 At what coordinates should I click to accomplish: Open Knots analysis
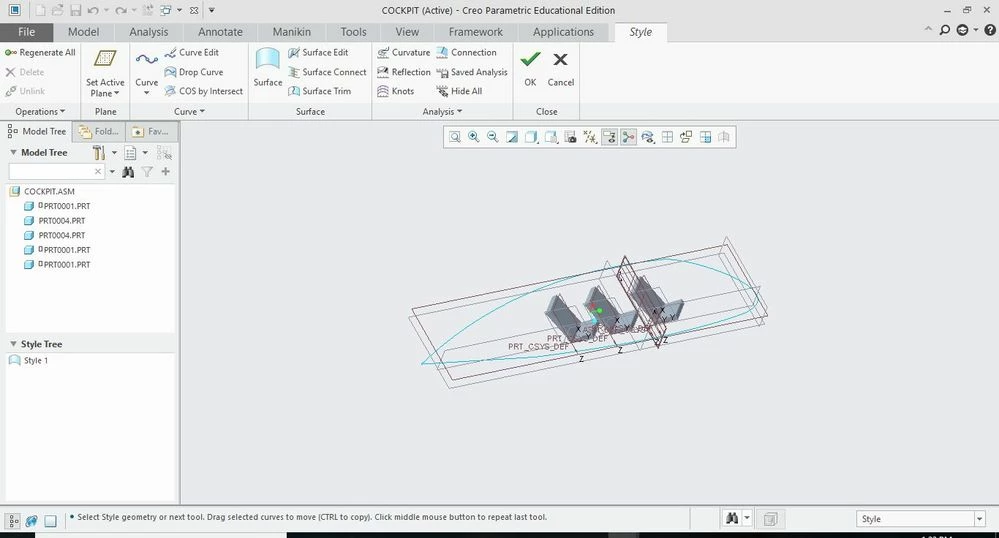[x=396, y=91]
